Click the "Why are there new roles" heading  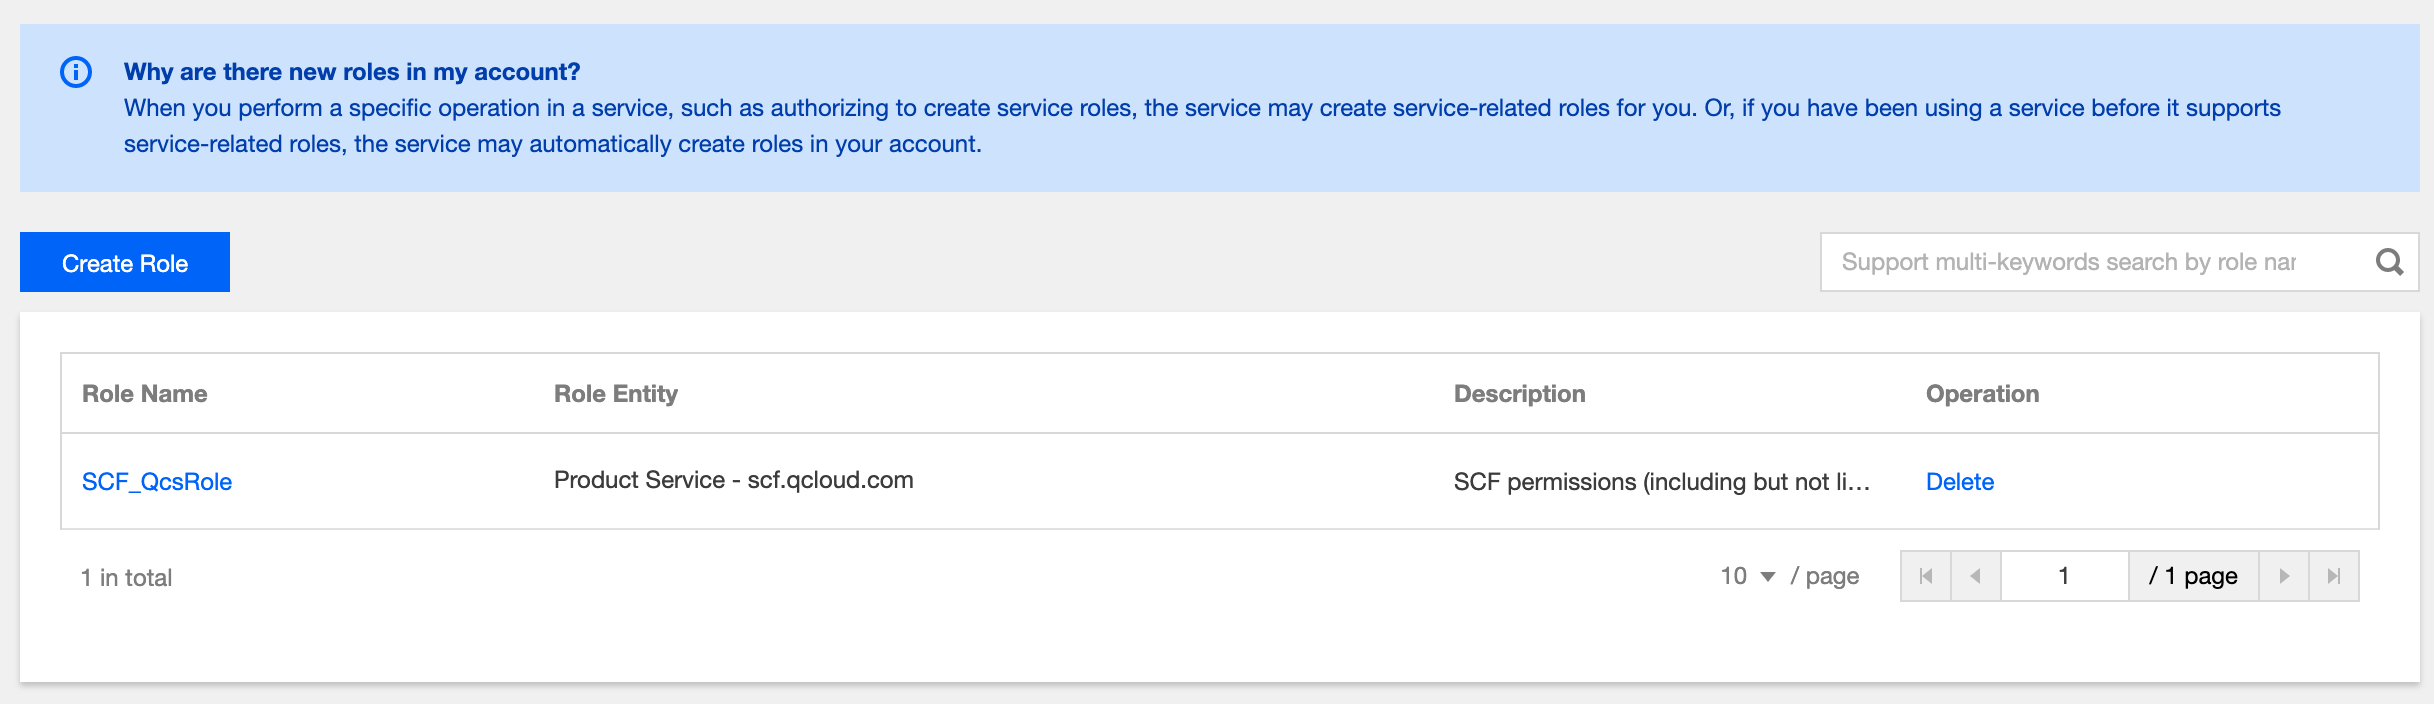point(352,72)
